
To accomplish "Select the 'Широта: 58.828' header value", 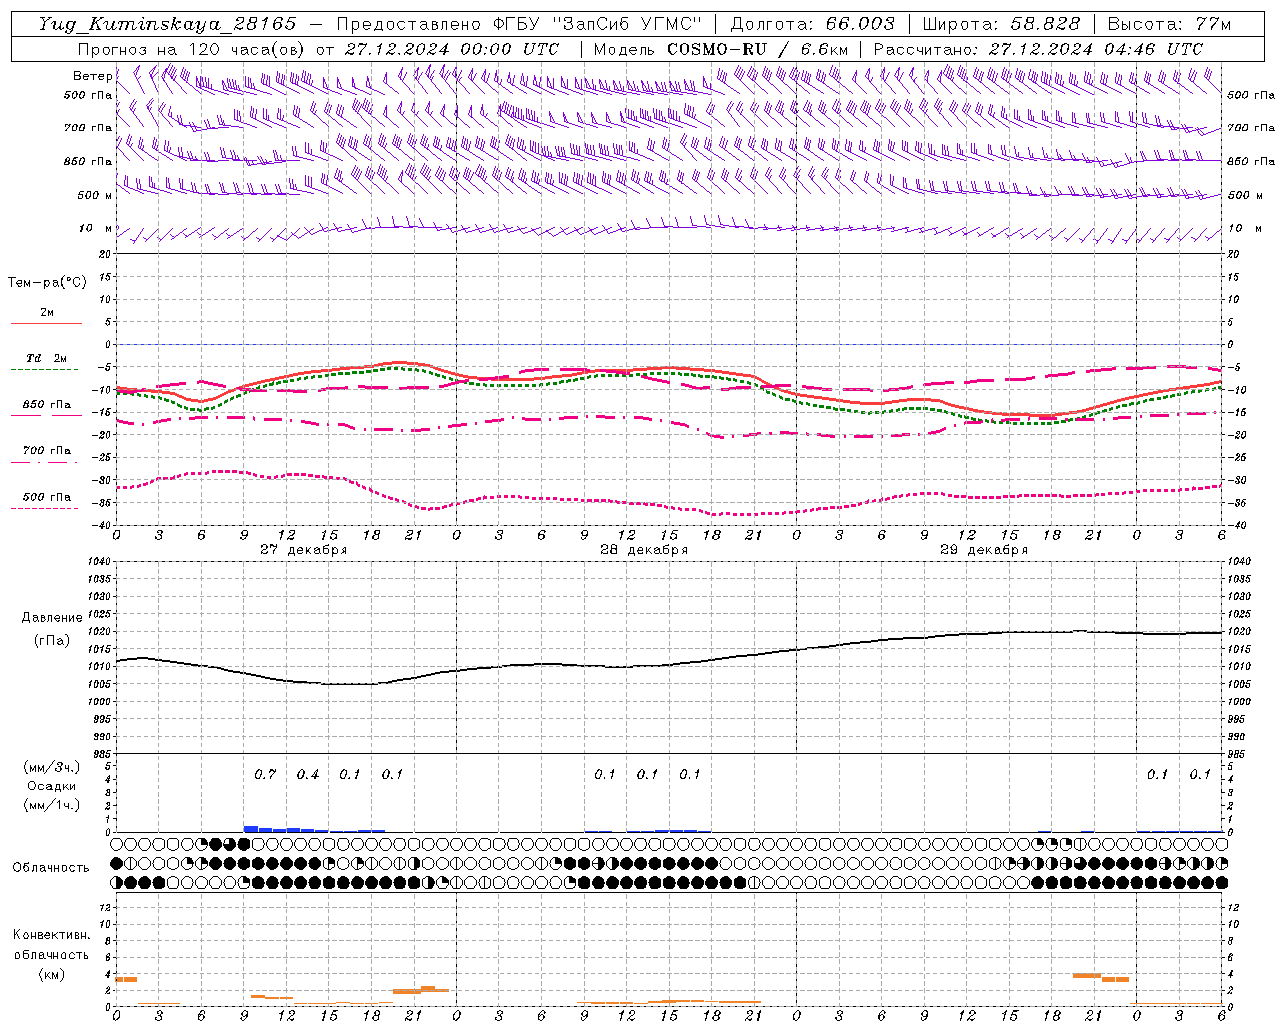I will point(1001,24).
